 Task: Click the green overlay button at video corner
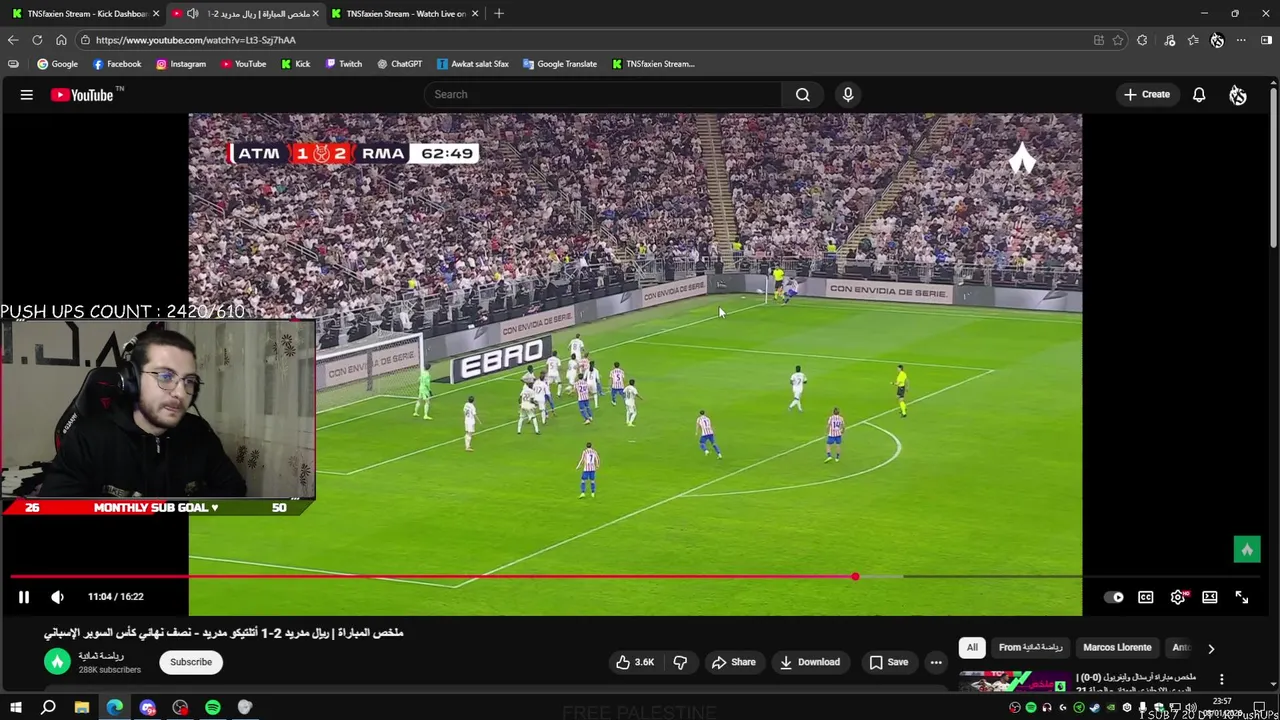tap(1247, 549)
